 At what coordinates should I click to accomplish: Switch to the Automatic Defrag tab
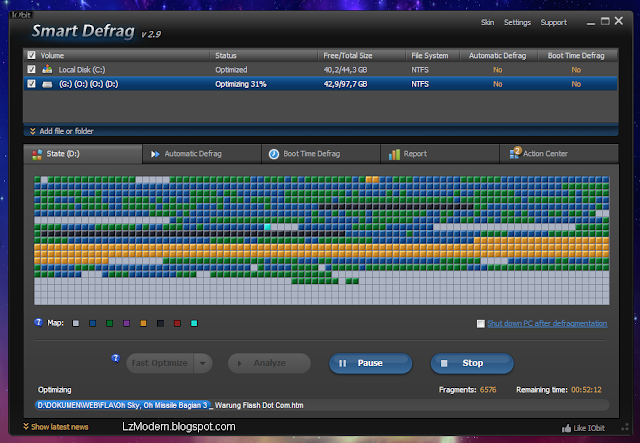click(202, 154)
